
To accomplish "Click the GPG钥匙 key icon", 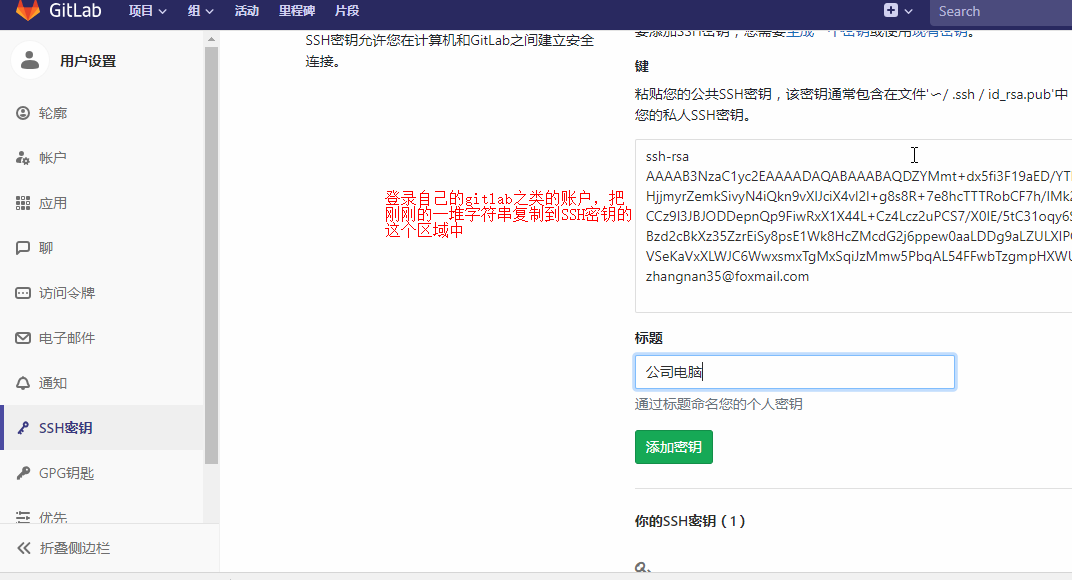I will click(x=23, y=473).
